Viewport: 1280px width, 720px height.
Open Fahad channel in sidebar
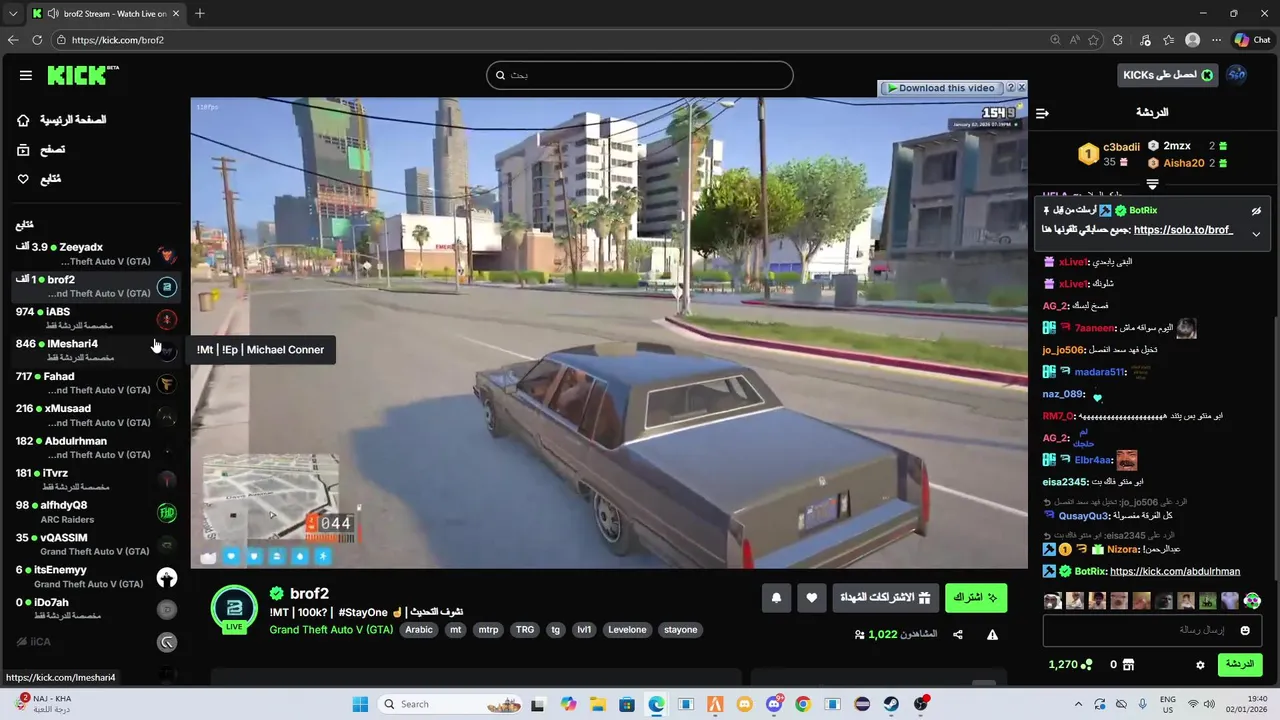click(x=95, y=383)
